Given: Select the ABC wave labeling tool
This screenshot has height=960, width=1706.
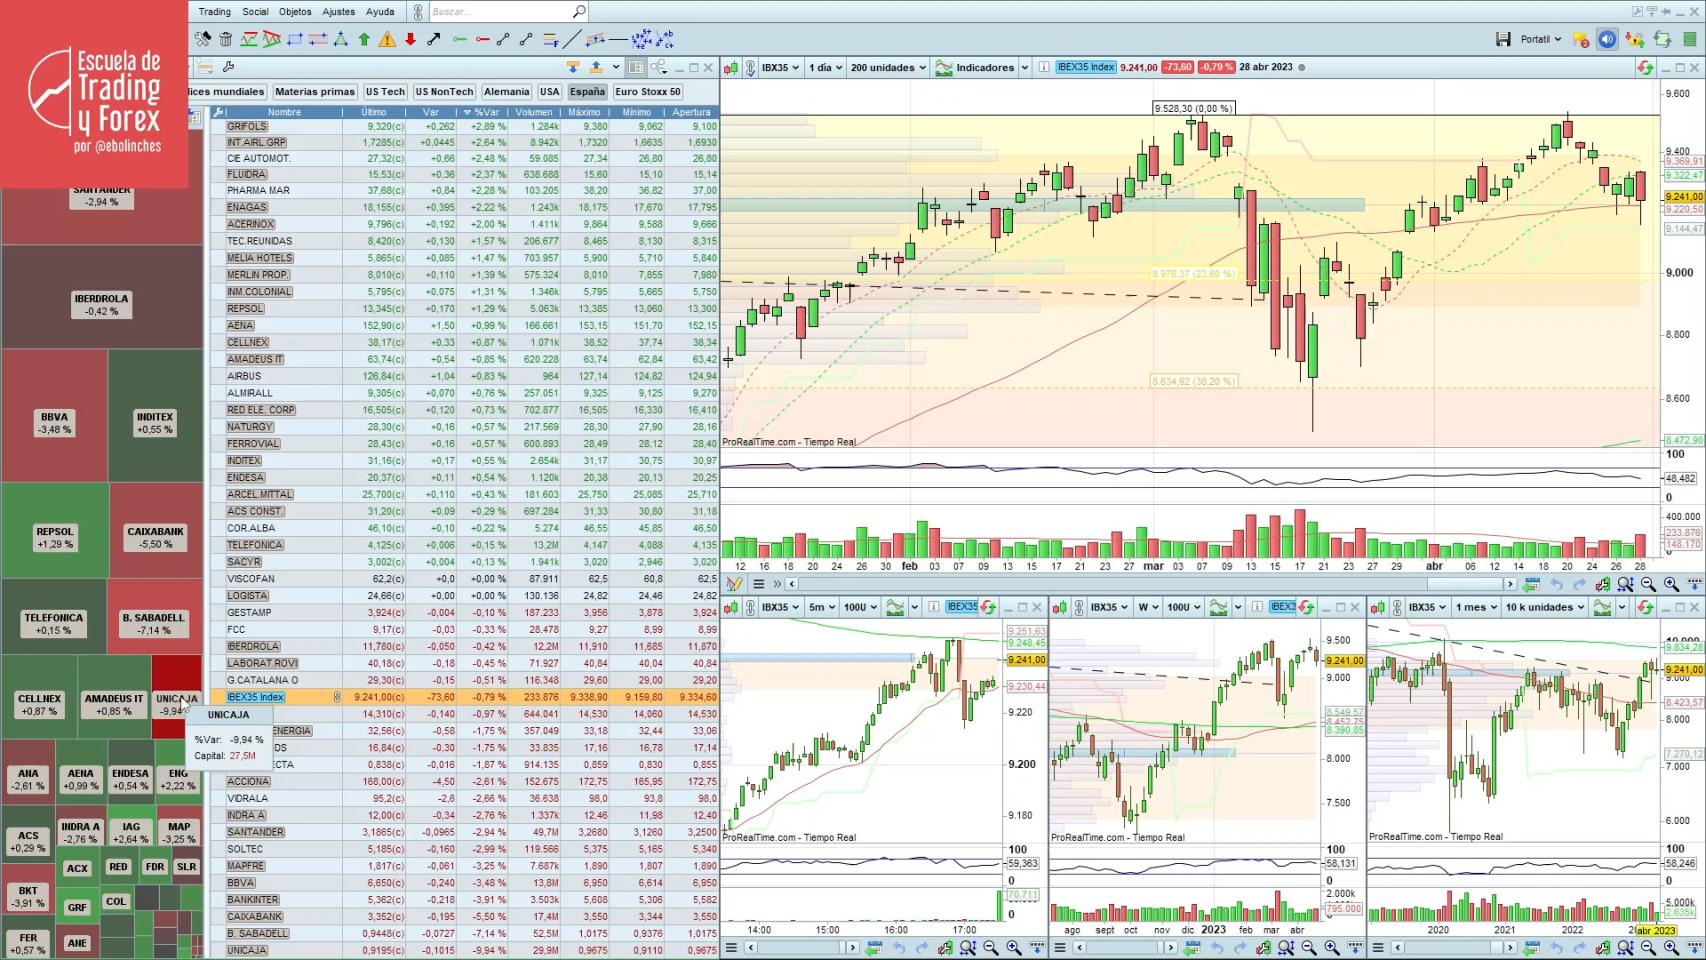Looking at the screenshot, I should click(x=664, y=39).
